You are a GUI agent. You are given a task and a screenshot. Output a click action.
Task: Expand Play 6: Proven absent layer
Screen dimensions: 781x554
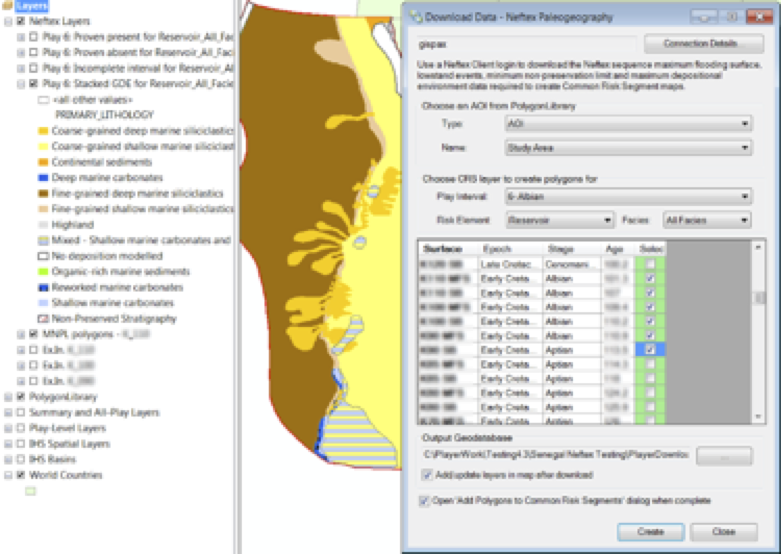coord(21,53)
